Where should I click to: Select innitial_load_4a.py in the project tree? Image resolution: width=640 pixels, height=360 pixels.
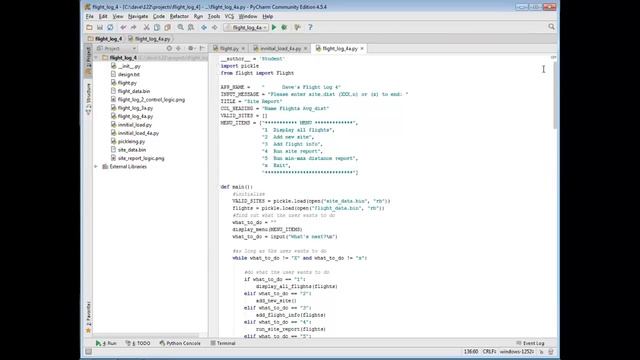(138, 133)
